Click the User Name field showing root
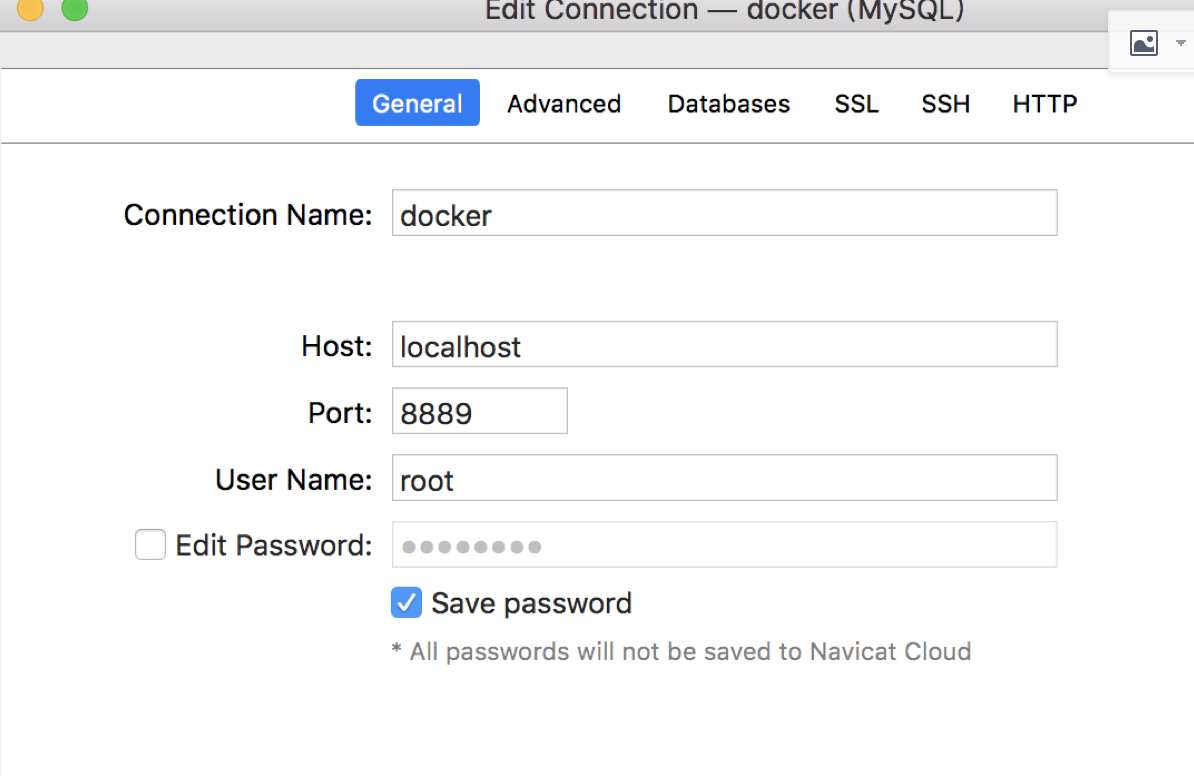This screenshot has height=776, width=1194. coord(724,477)
